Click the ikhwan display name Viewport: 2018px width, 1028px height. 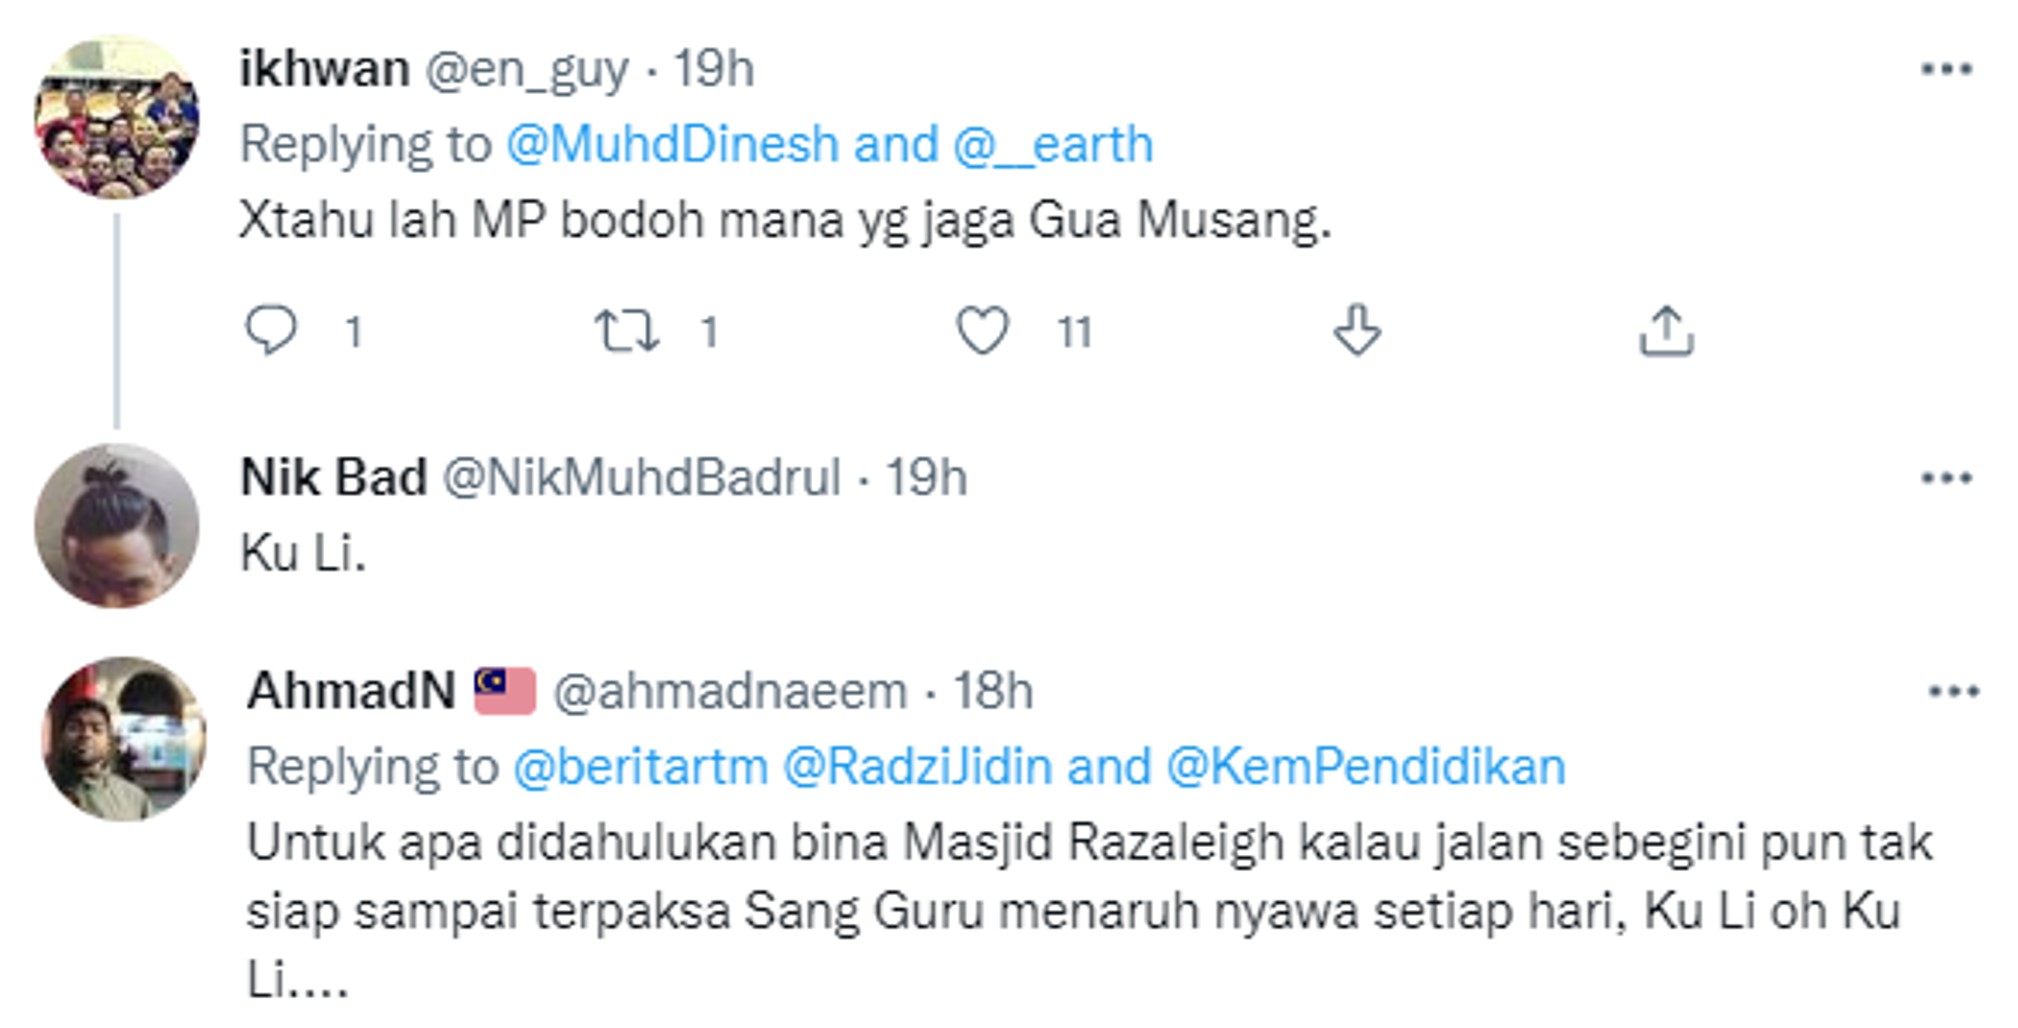tap(324, 69)
